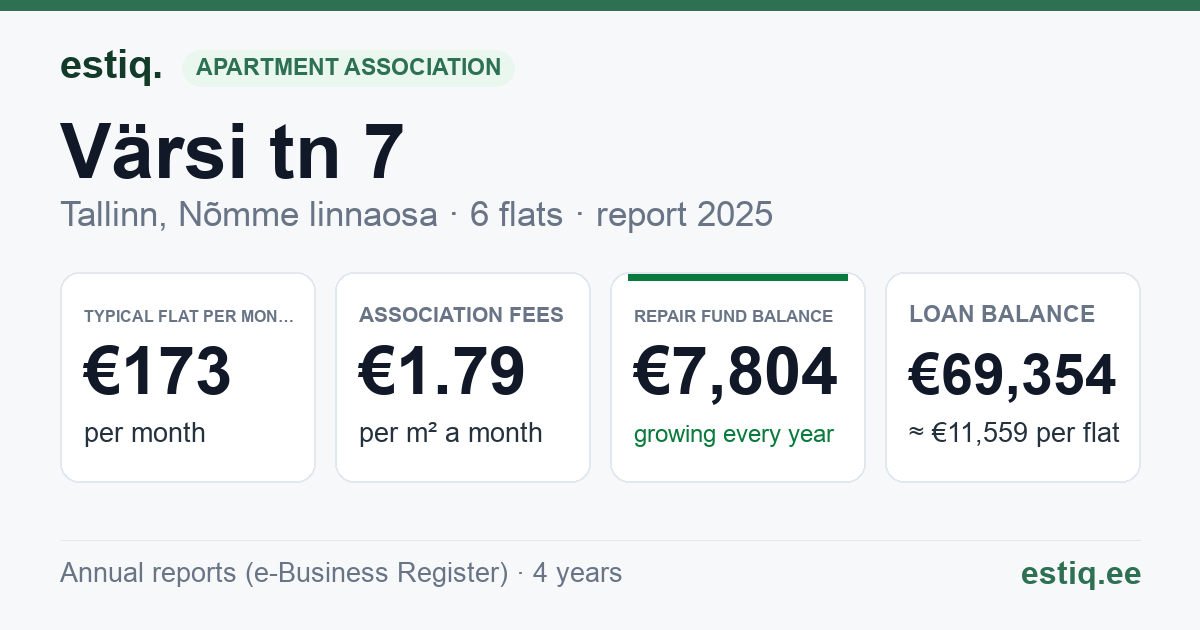
Task: Click the LOAN BALANCE label
Action: click(x=1002, y=314)
